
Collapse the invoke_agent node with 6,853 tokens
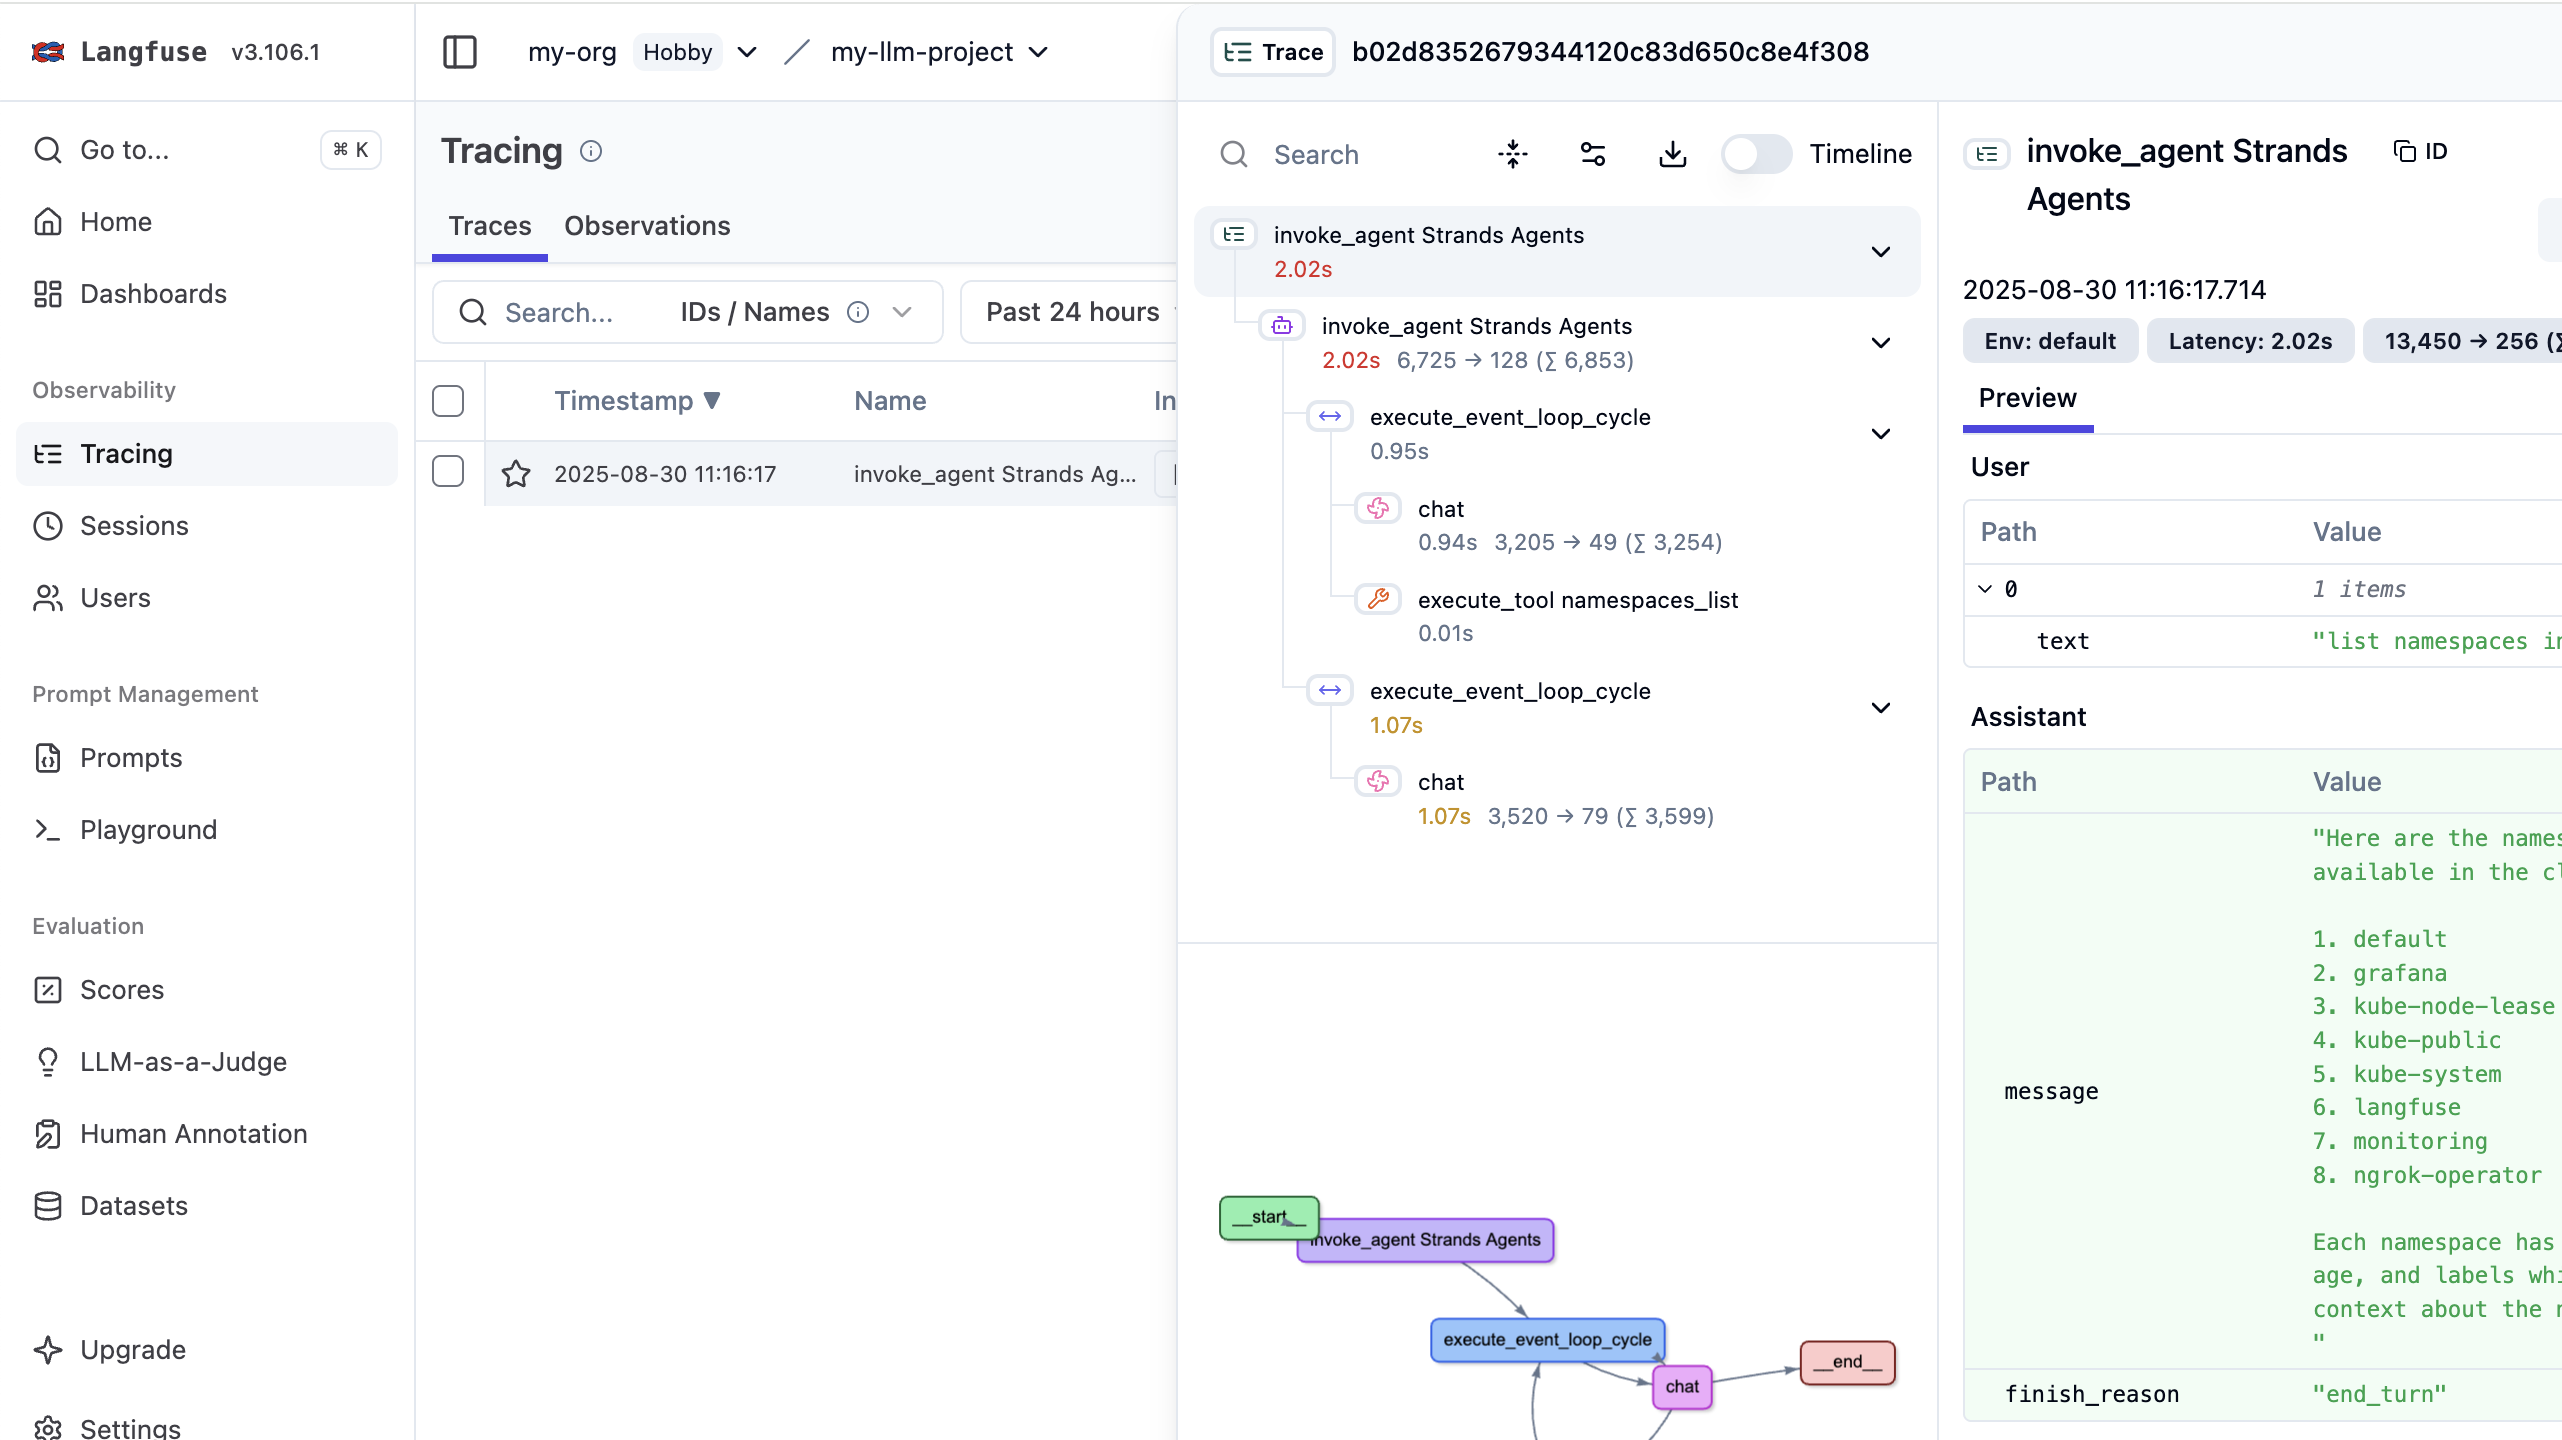[x=1881, y=343]
